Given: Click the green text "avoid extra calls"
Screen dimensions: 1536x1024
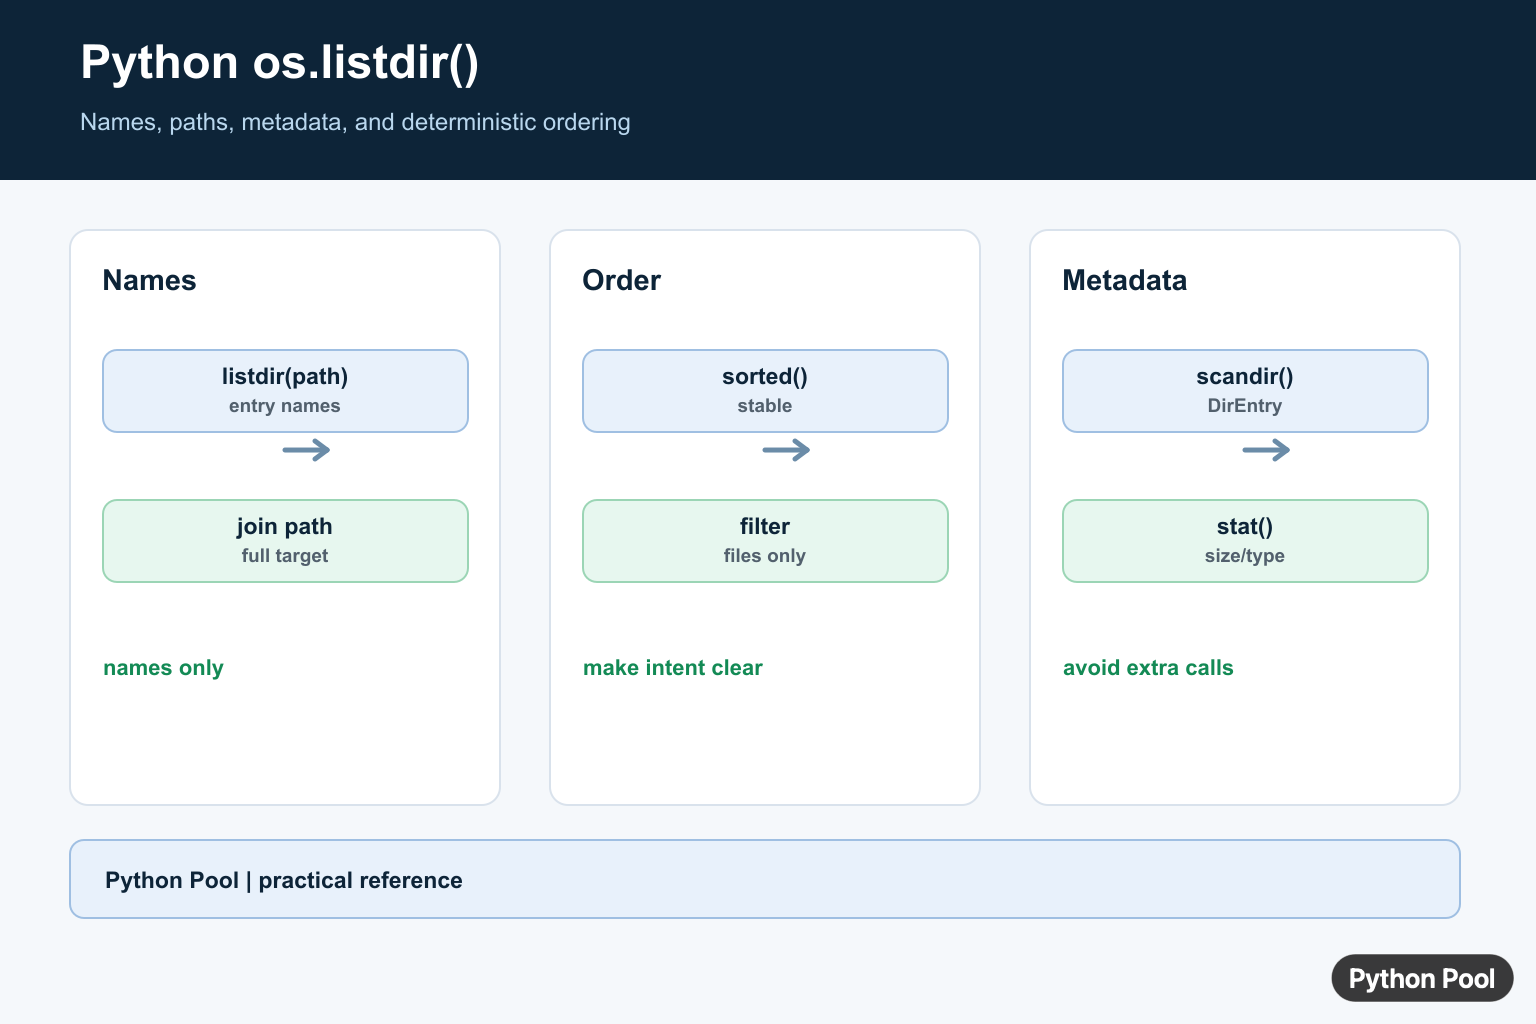Looking at the screenshot, I should point(1148,668).
